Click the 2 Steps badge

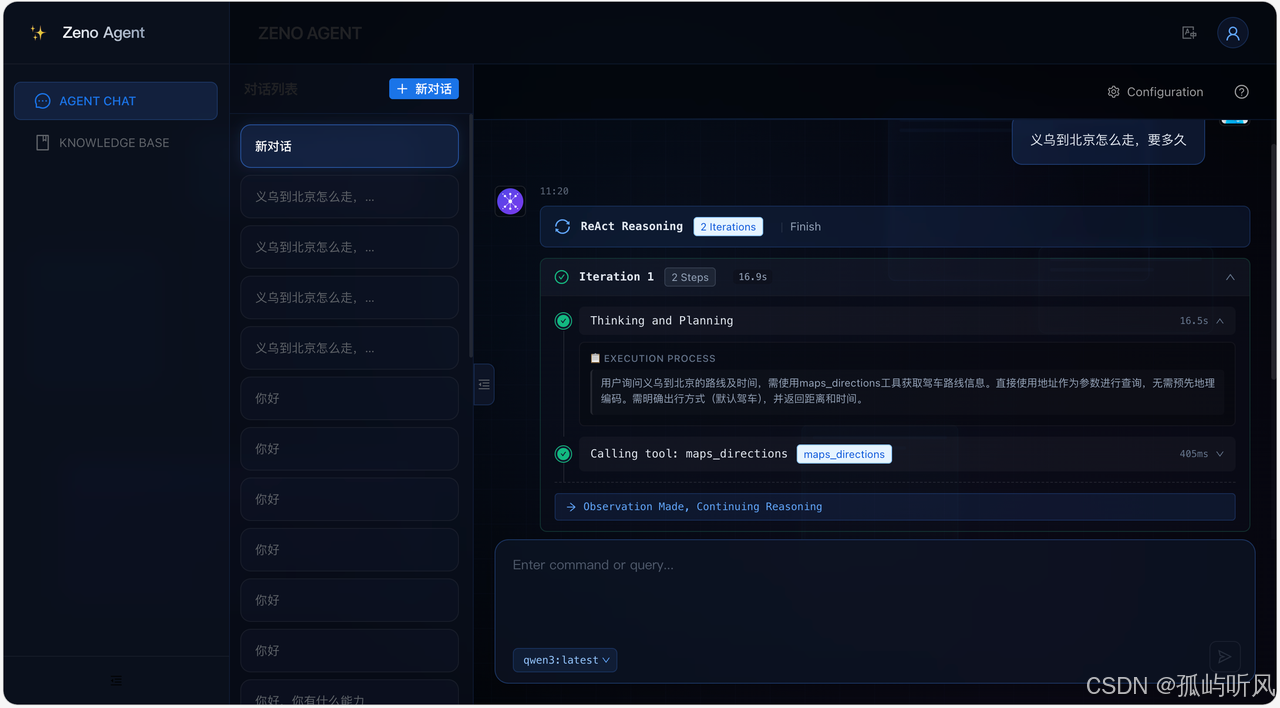click(x=690, y=277)
